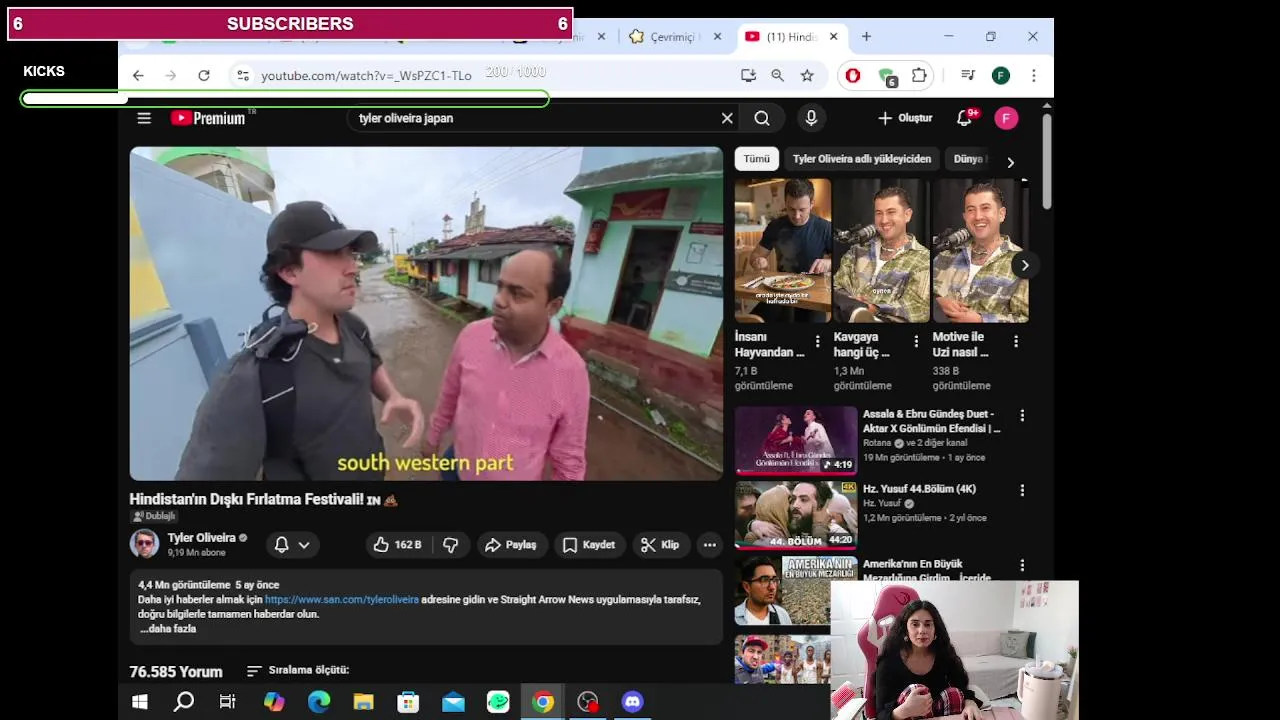Click the Chrome address bar URL
Image resolution: width=1280 pixels, height=720 pixels.
(366, 75)
